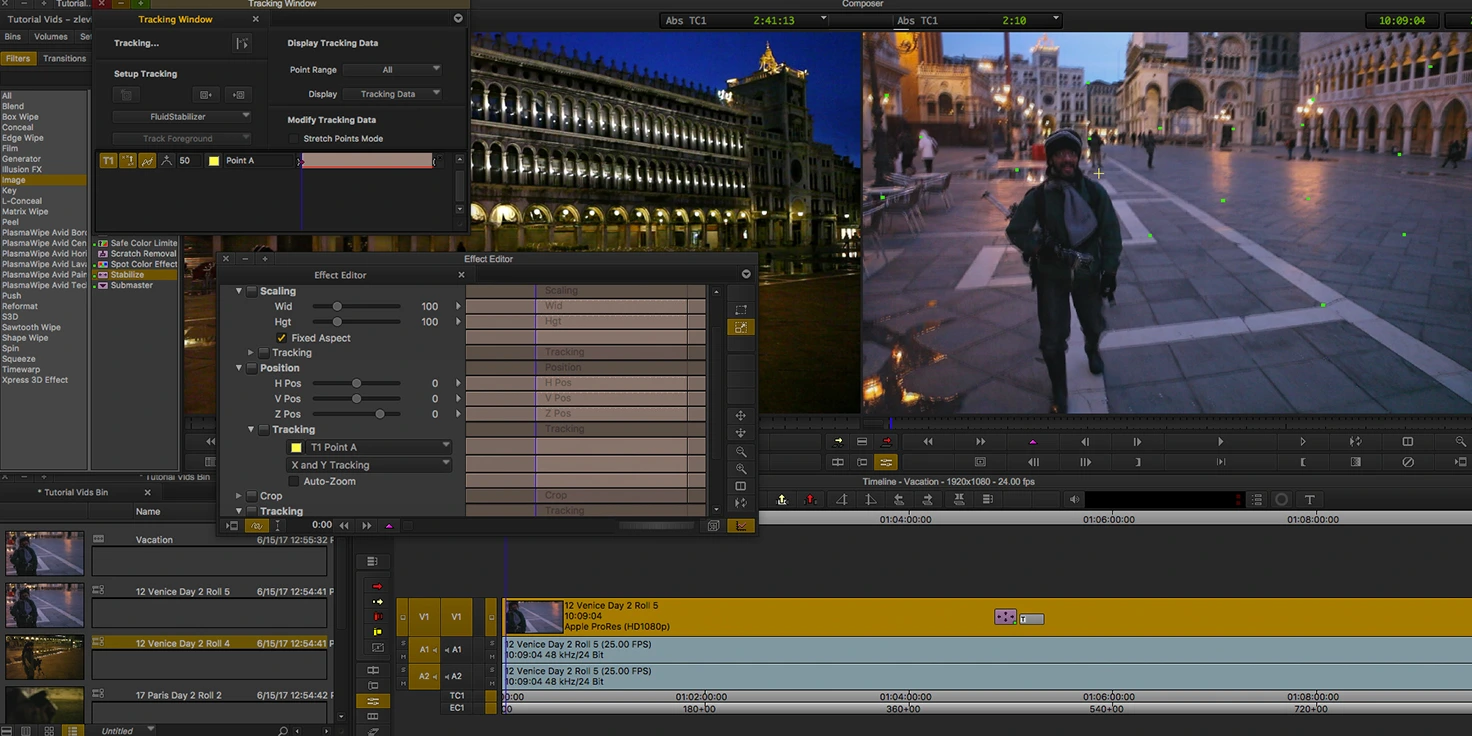The height and width of the screenshot is (736, 1472).
Task: Open the FluidStabilizer dropdown
Action: pyautogui.click(x=181, y=117)
